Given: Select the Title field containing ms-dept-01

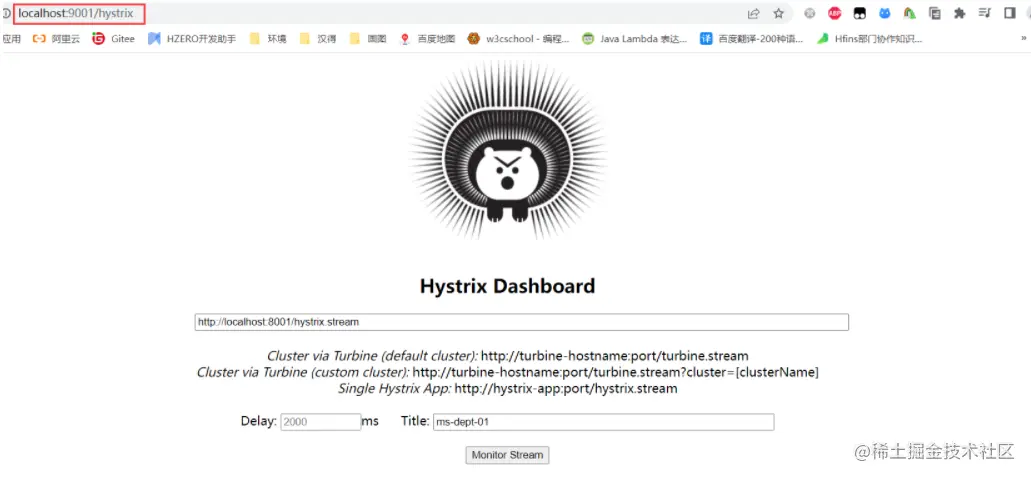Looking at the screenshot, I should click(x=603, y=422).
